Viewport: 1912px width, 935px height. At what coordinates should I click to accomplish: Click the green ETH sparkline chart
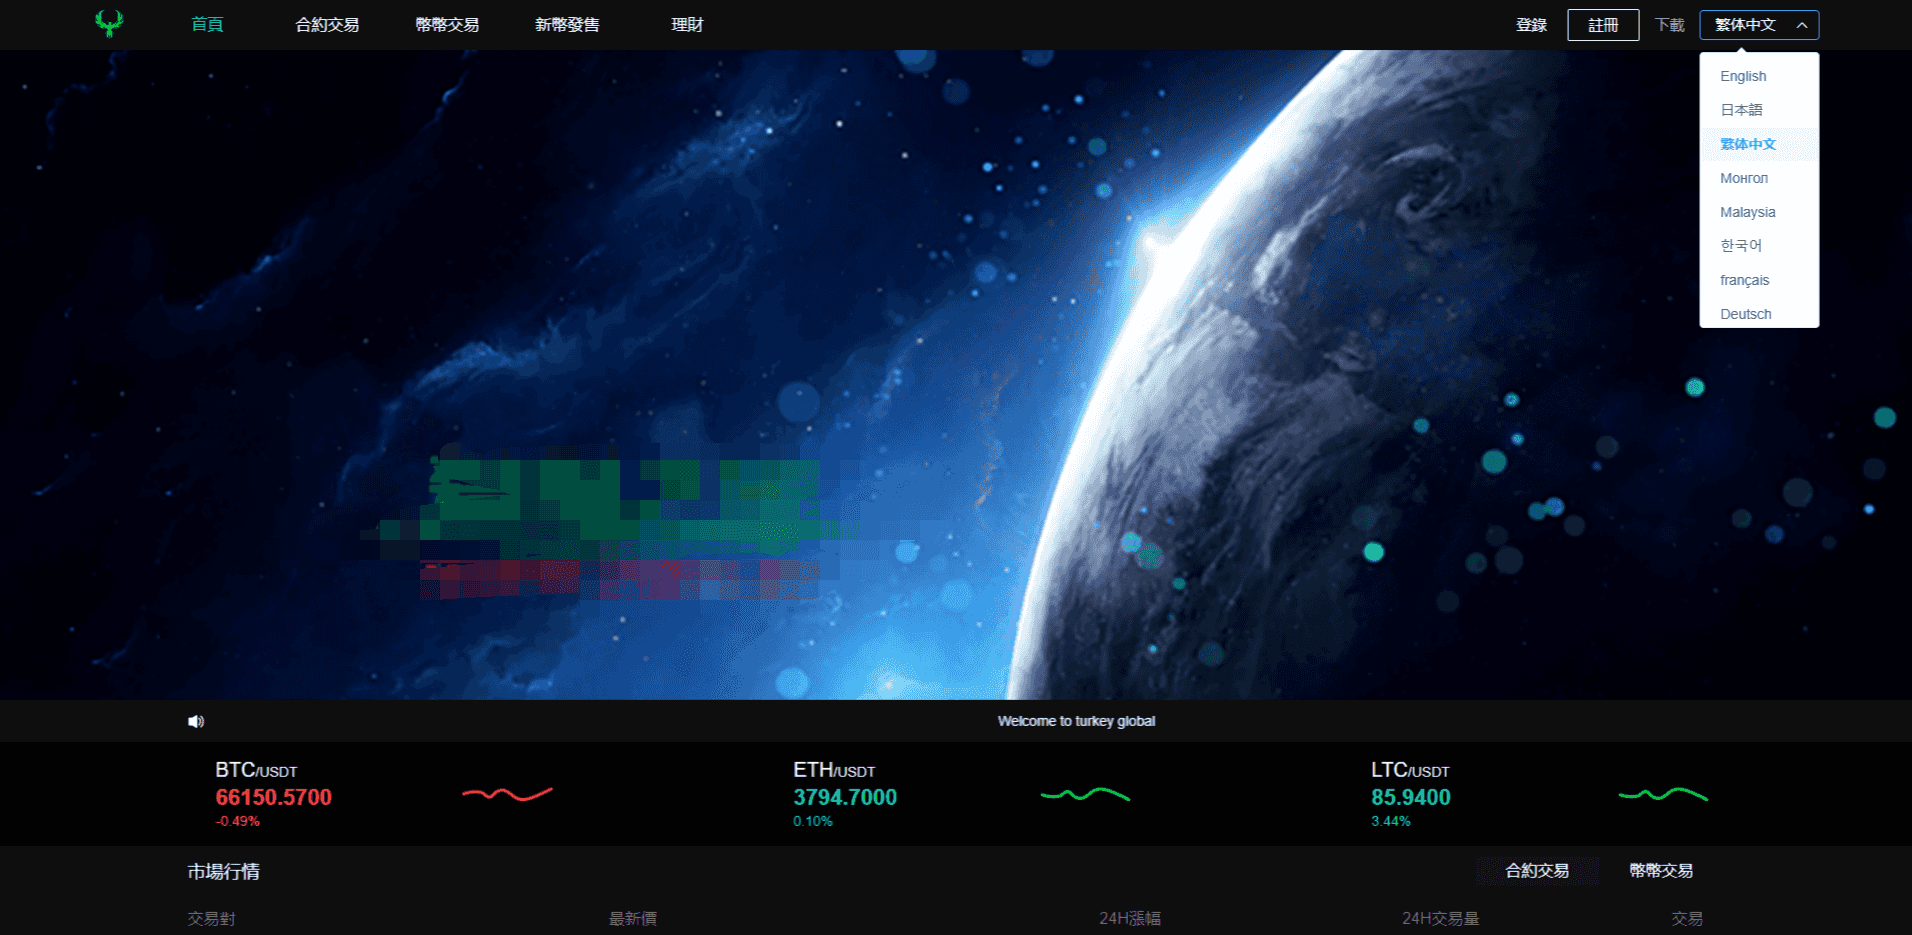tap(1085, 794)
